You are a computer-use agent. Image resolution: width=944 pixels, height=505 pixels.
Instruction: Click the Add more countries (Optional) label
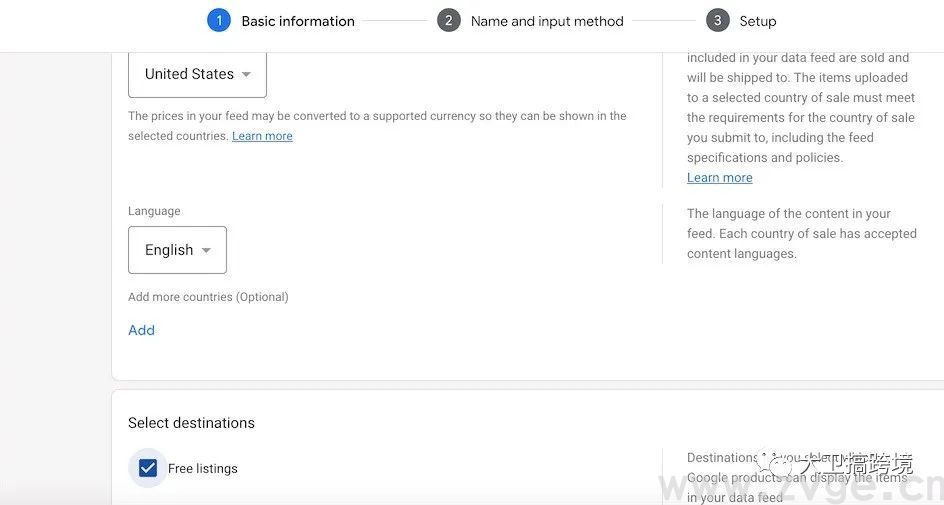[208, 297]
